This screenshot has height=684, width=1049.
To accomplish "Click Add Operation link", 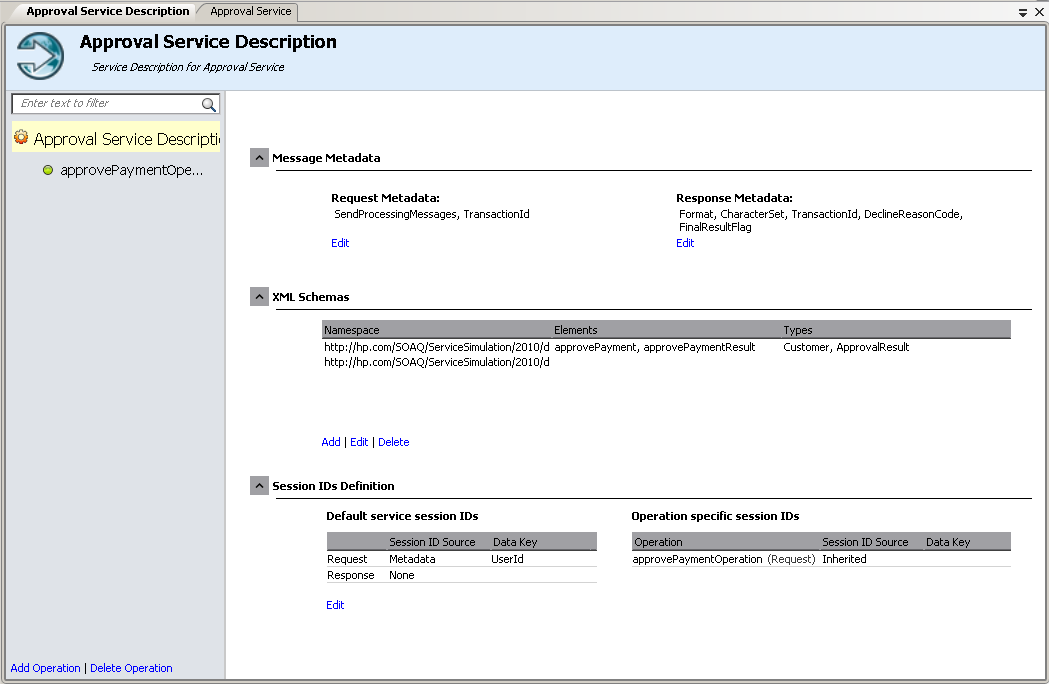I will click(45, 668).
